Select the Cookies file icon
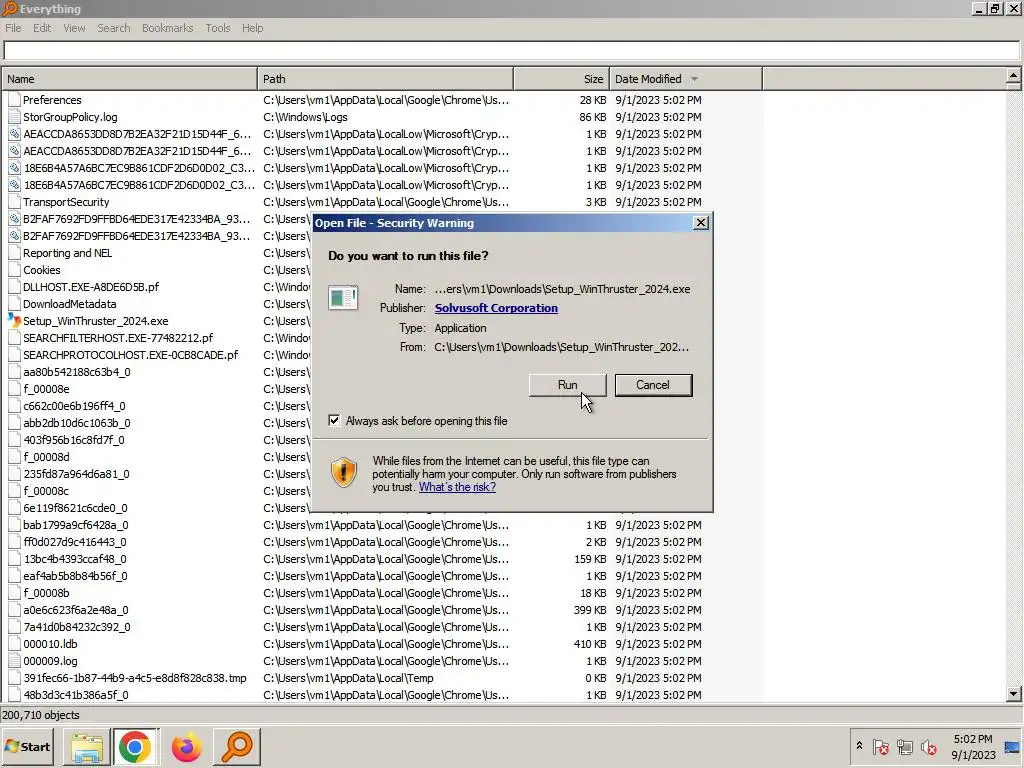 coord(14,270)
